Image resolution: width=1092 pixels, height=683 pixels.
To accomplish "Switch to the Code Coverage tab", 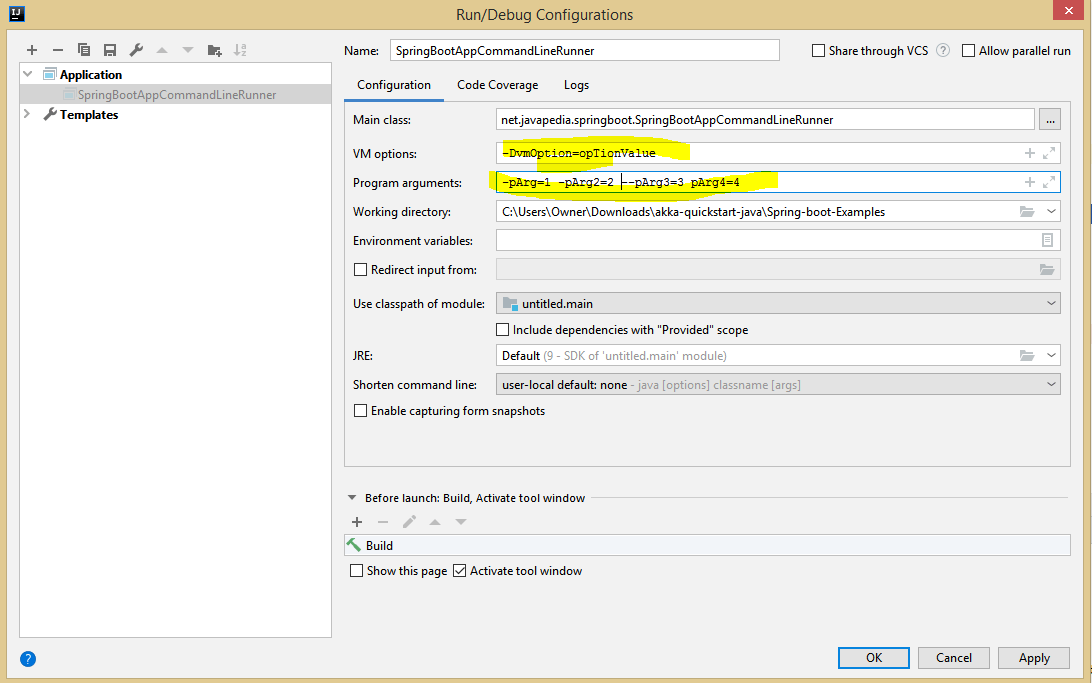I will (x=497, y=85).
